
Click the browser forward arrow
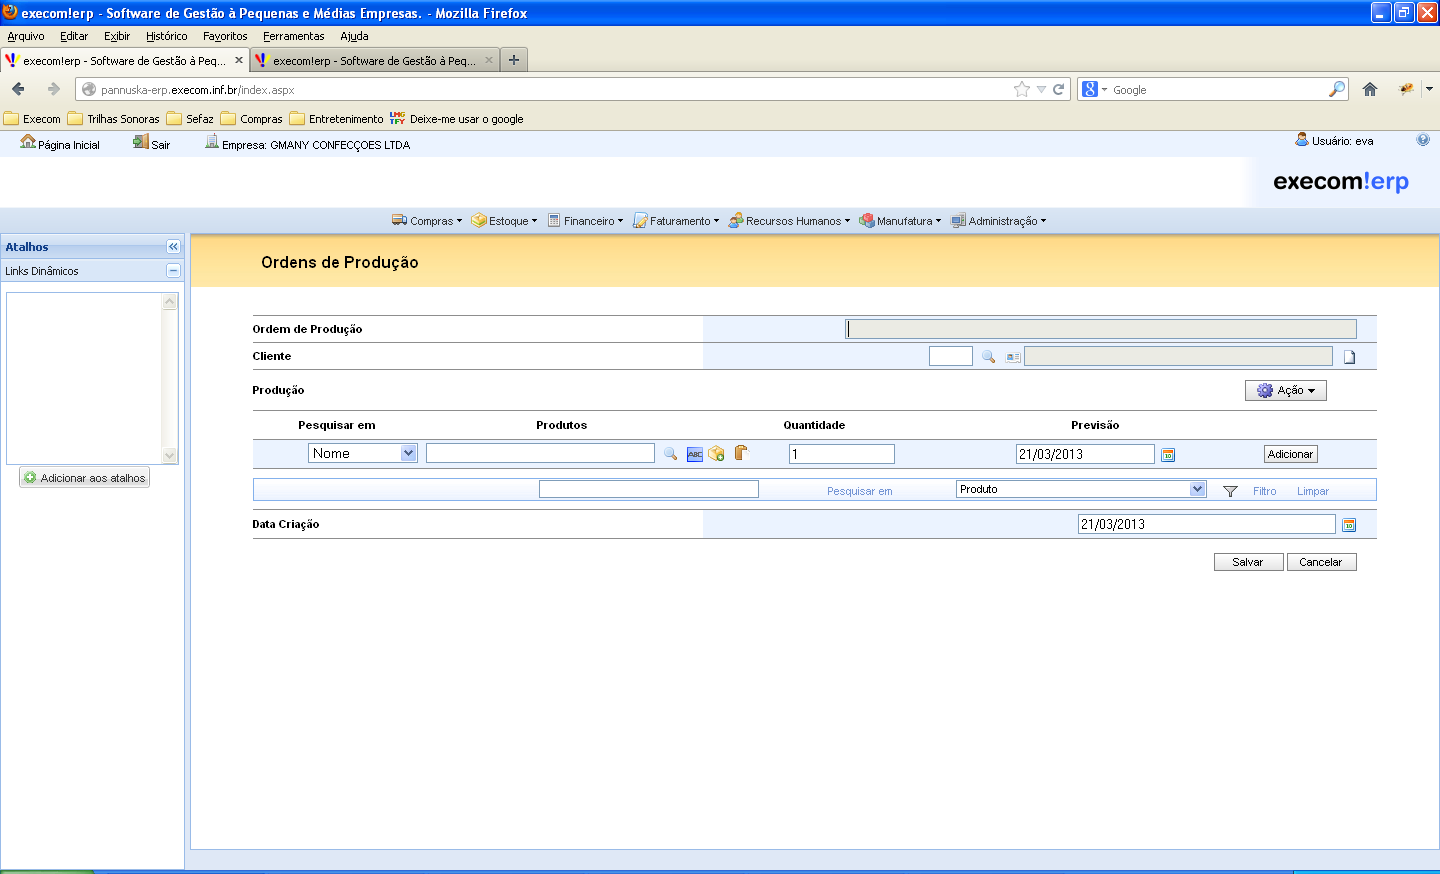53,89
